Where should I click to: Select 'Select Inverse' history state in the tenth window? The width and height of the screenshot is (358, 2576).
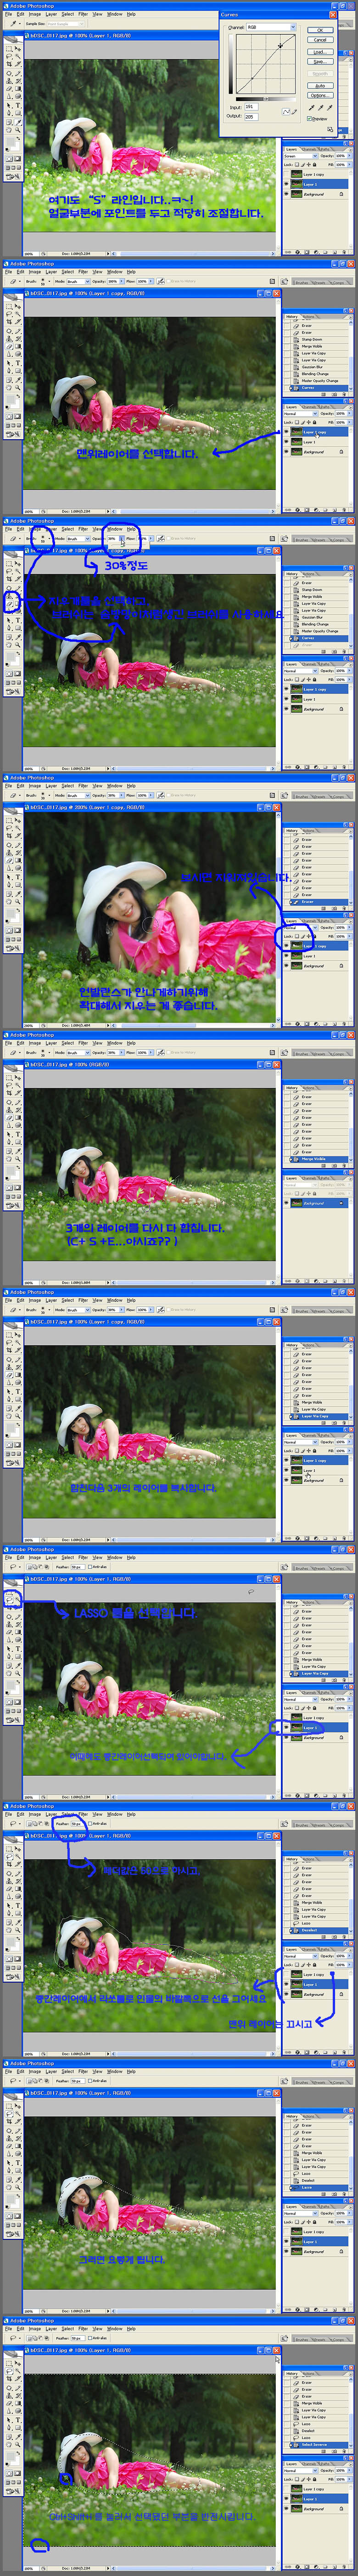pos(320,2445)
